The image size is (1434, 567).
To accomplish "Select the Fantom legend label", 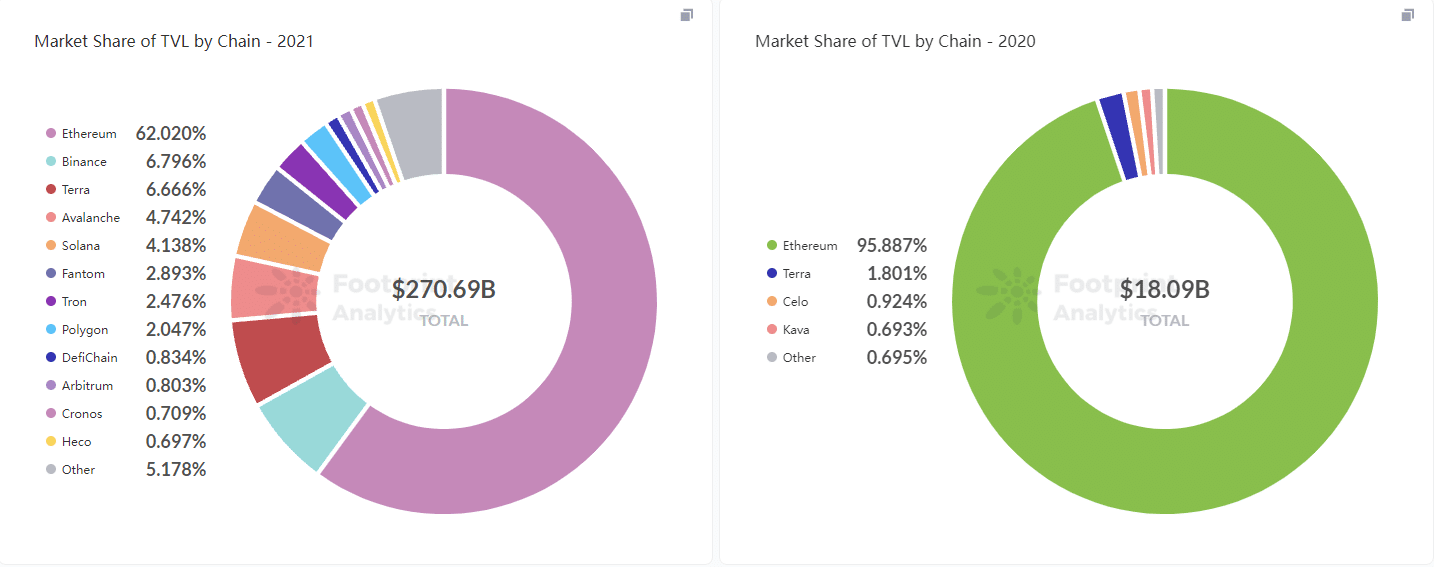I will [x=83, y=274].
